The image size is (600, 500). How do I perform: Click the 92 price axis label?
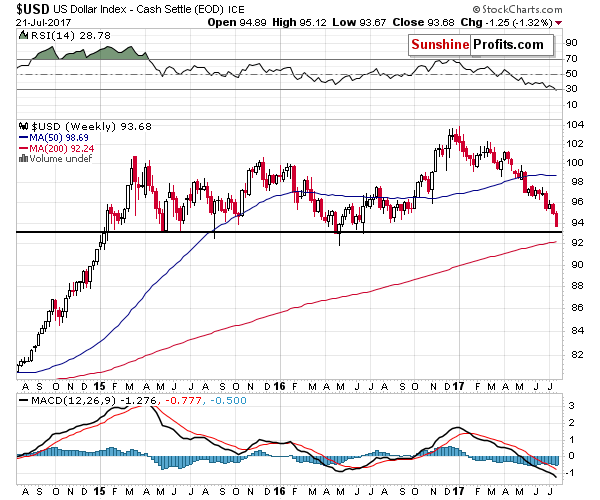click(x=577, y=243)
